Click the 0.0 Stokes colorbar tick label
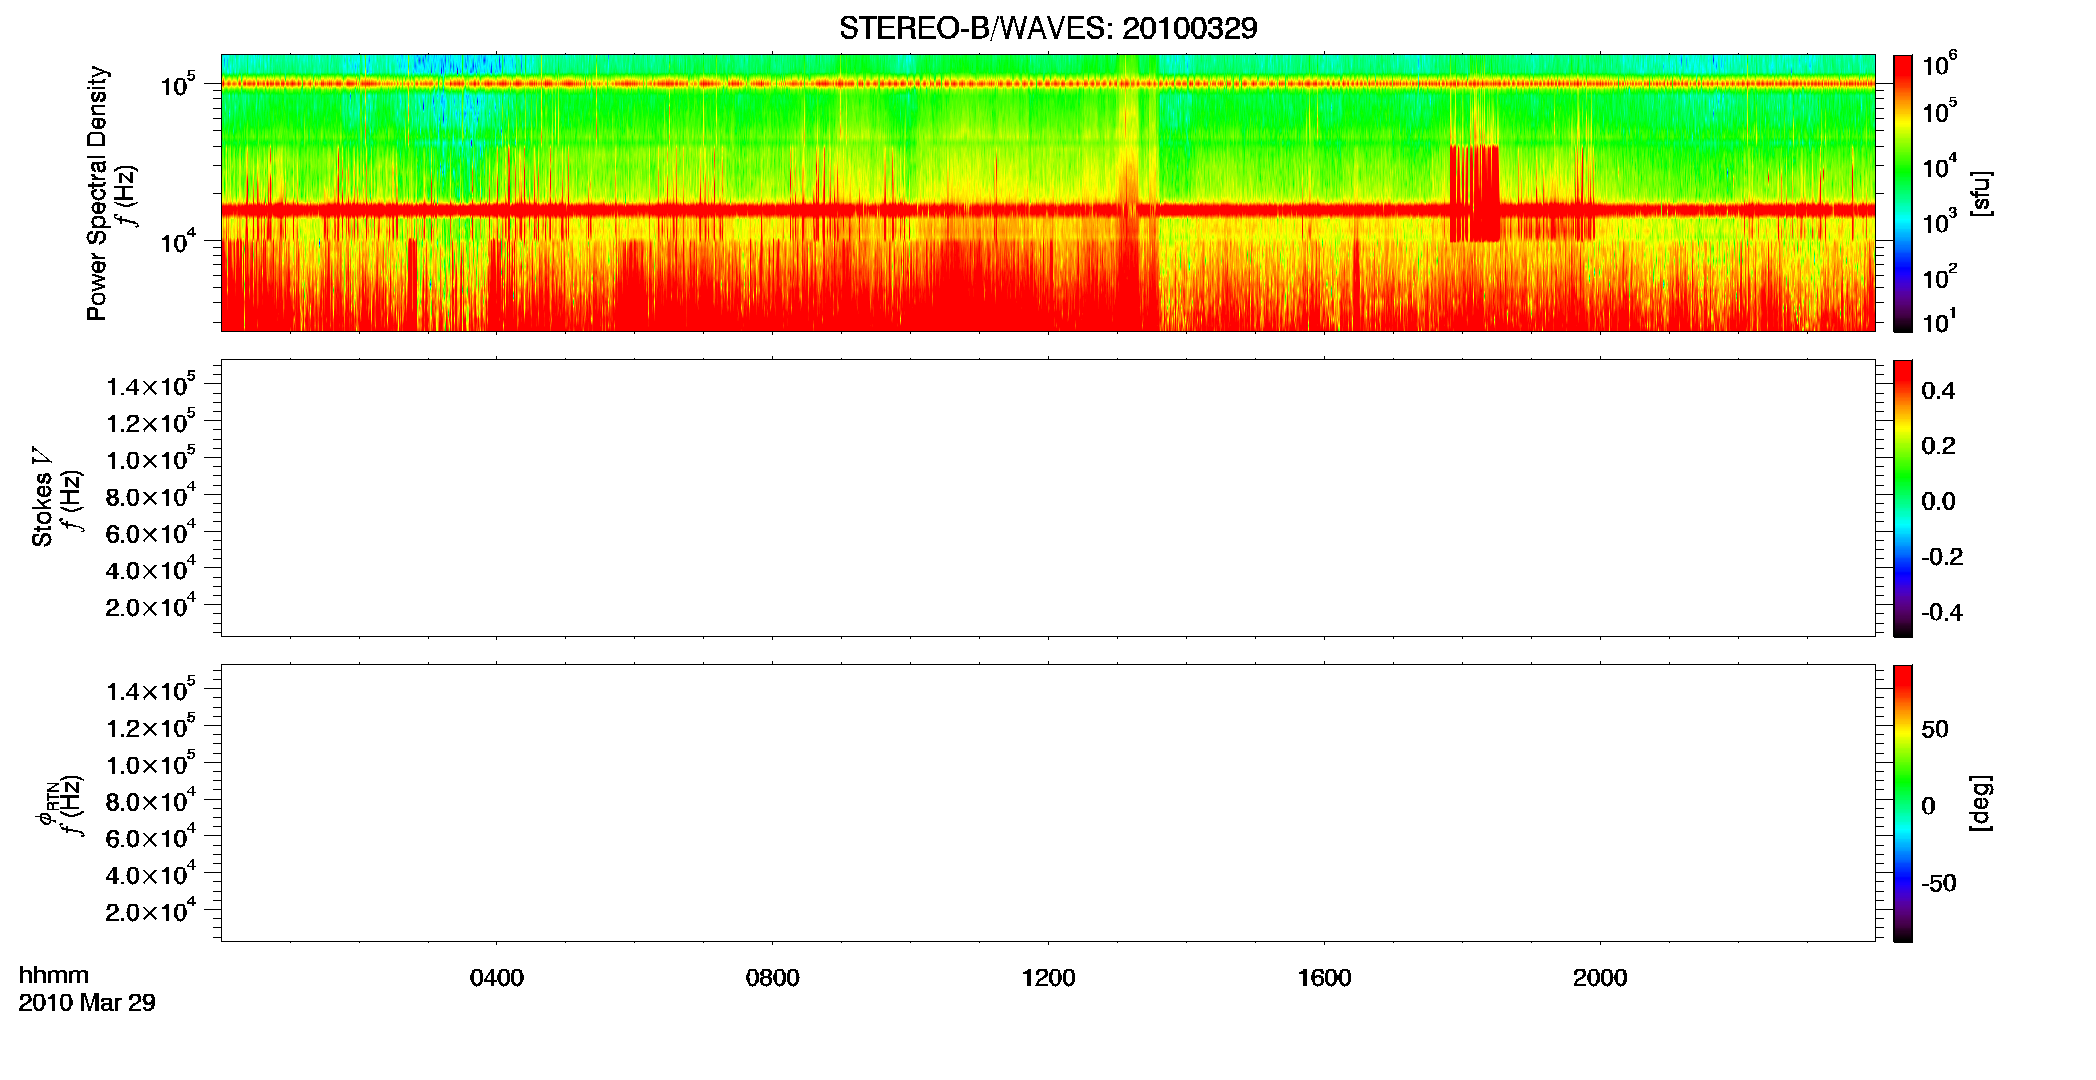Screen dimensions: 2096x1080 (1938, 502)
